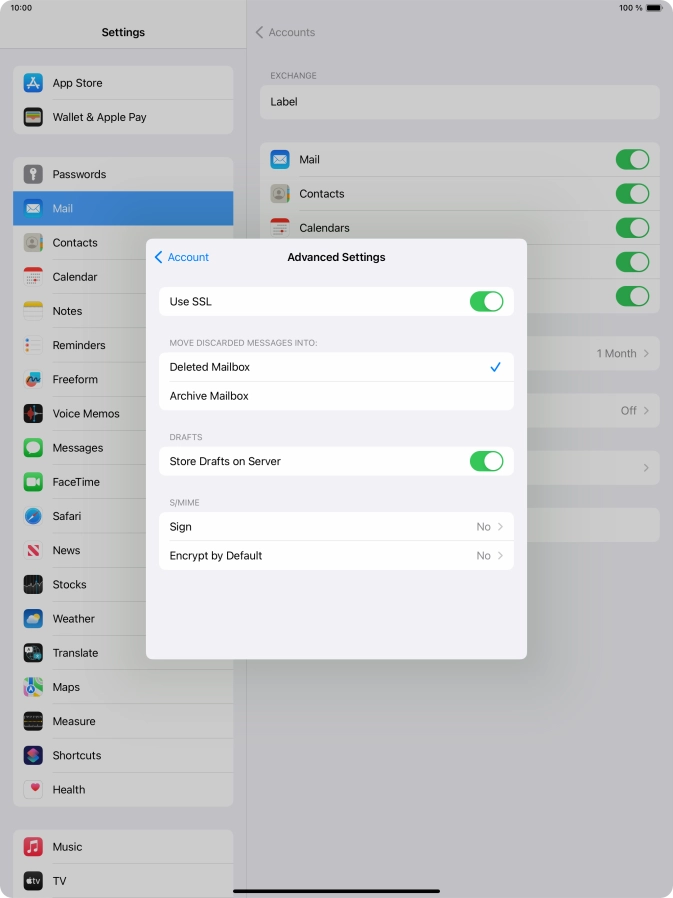This screenshot has height=898, width=673.
Task: Return to Accounts page
Action: [285, 32]
